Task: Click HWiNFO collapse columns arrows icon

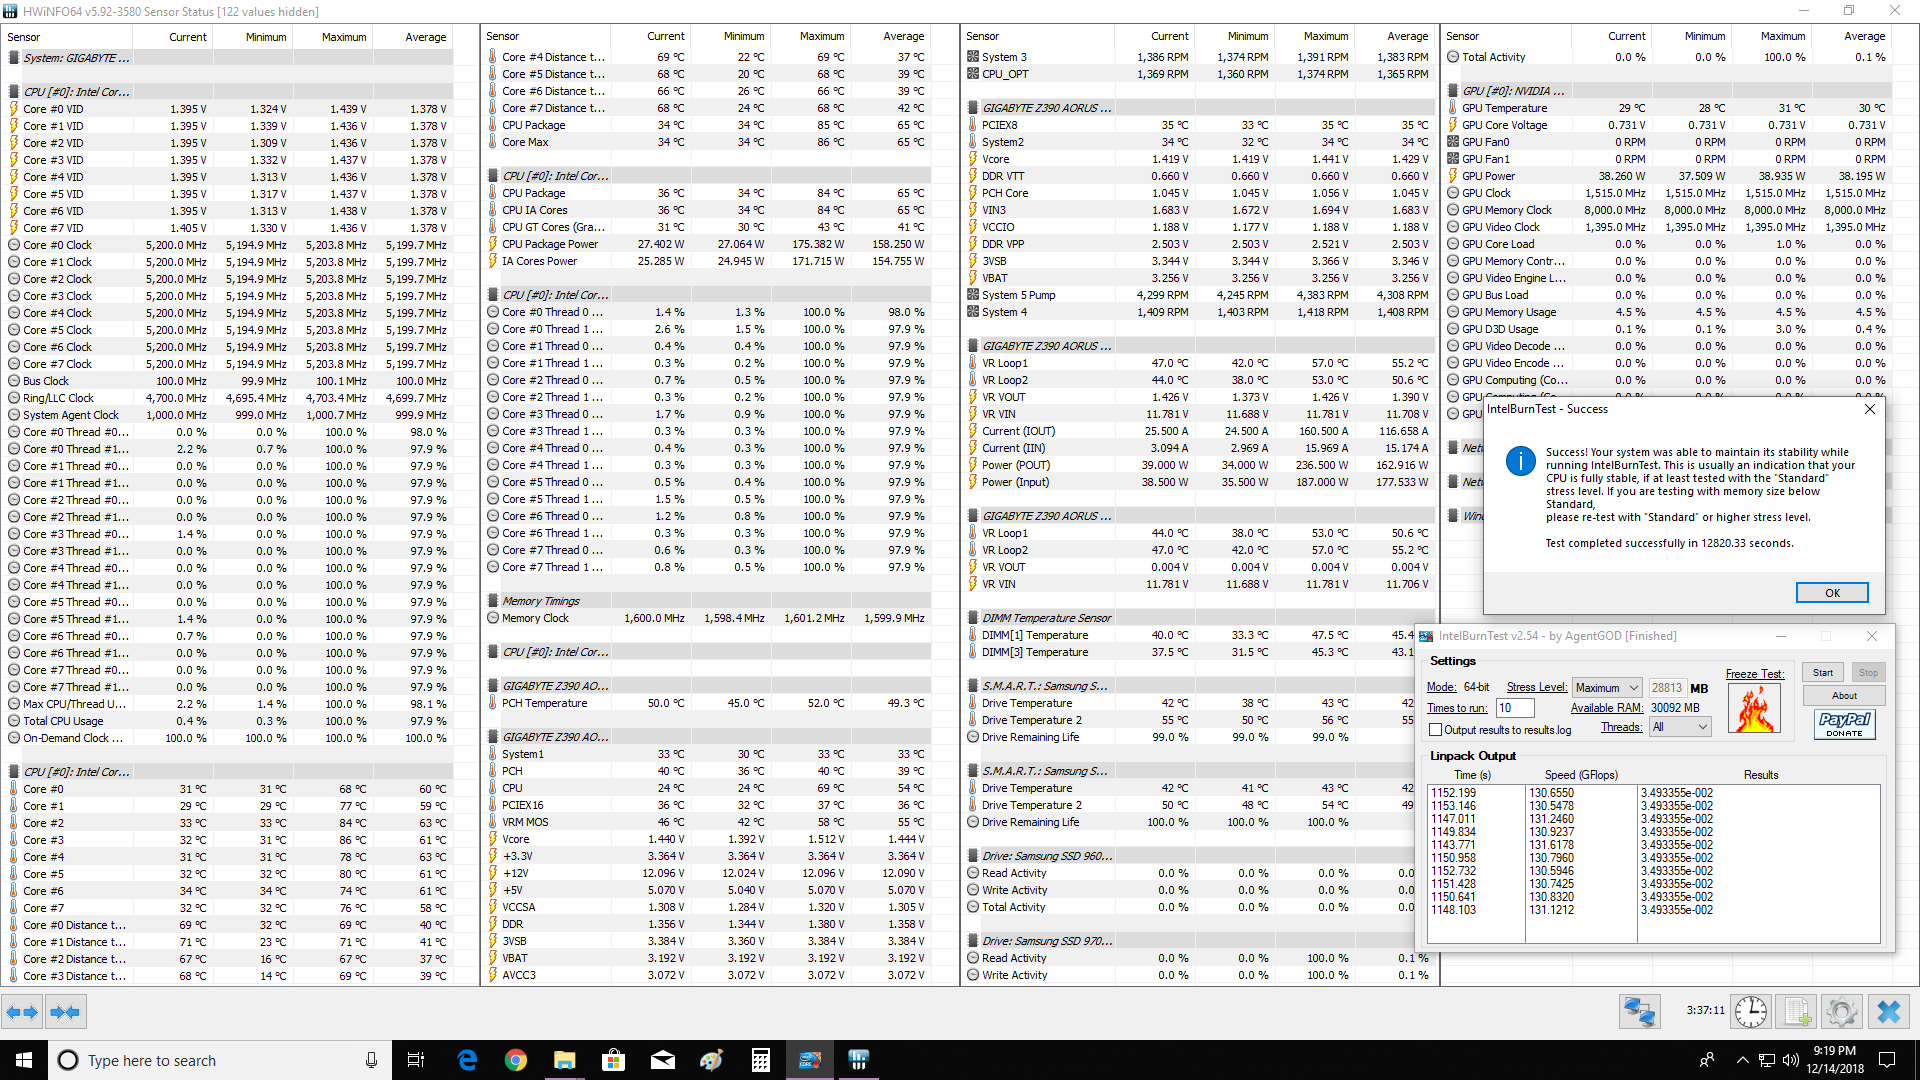Action: click(65, 1012)
